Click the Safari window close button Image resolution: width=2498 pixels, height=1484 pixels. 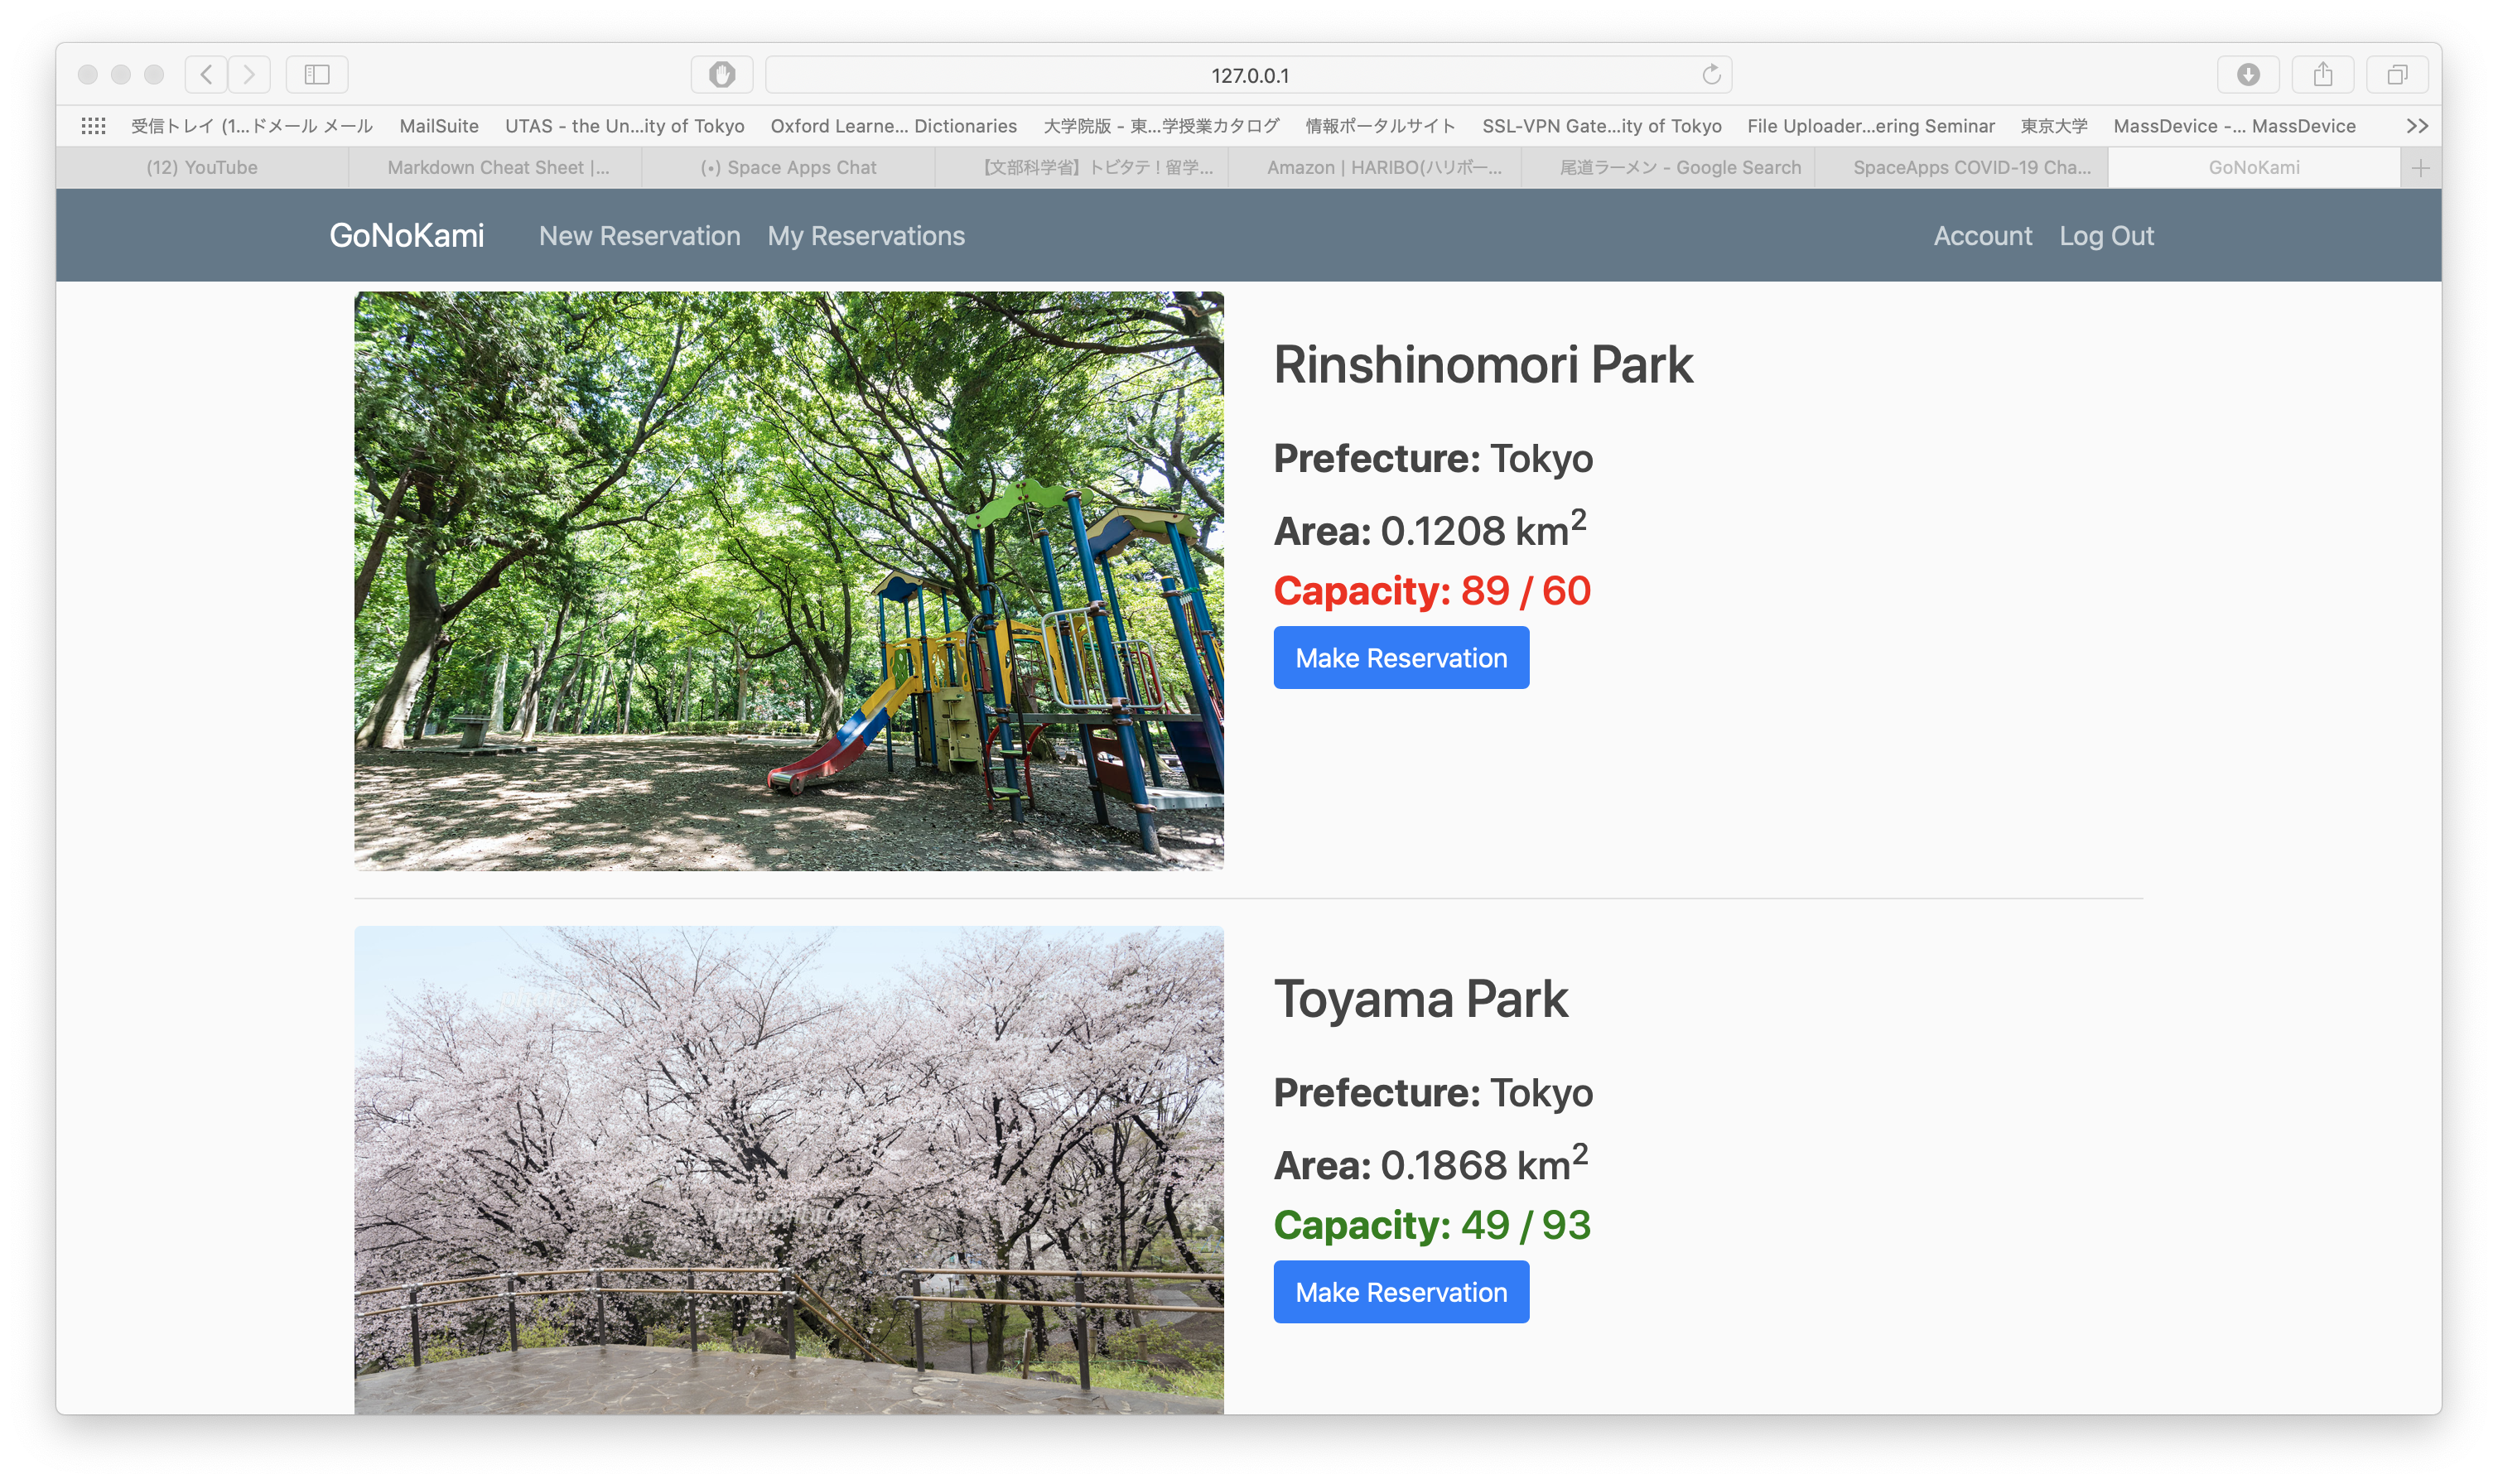[88, 74]
